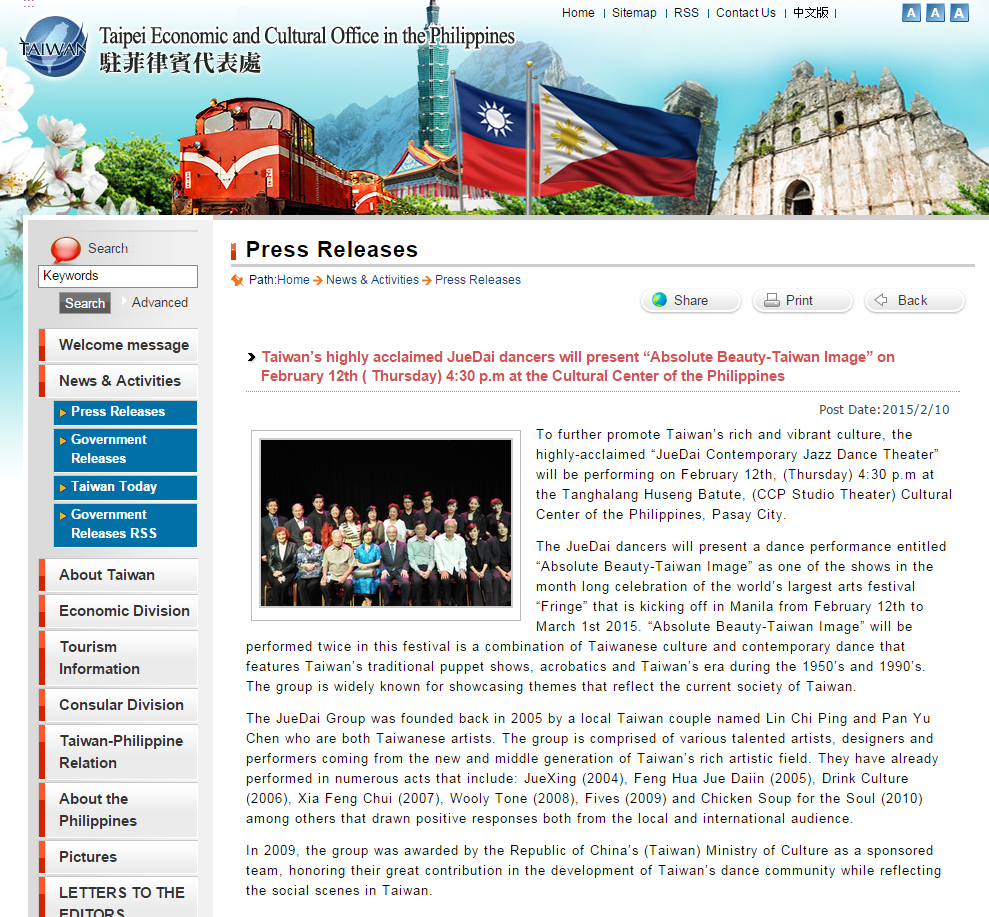Click the 駐菲律賓代表處 Chinese title
Viewport: 989px width, 917px height.
[x=180, y=62]
